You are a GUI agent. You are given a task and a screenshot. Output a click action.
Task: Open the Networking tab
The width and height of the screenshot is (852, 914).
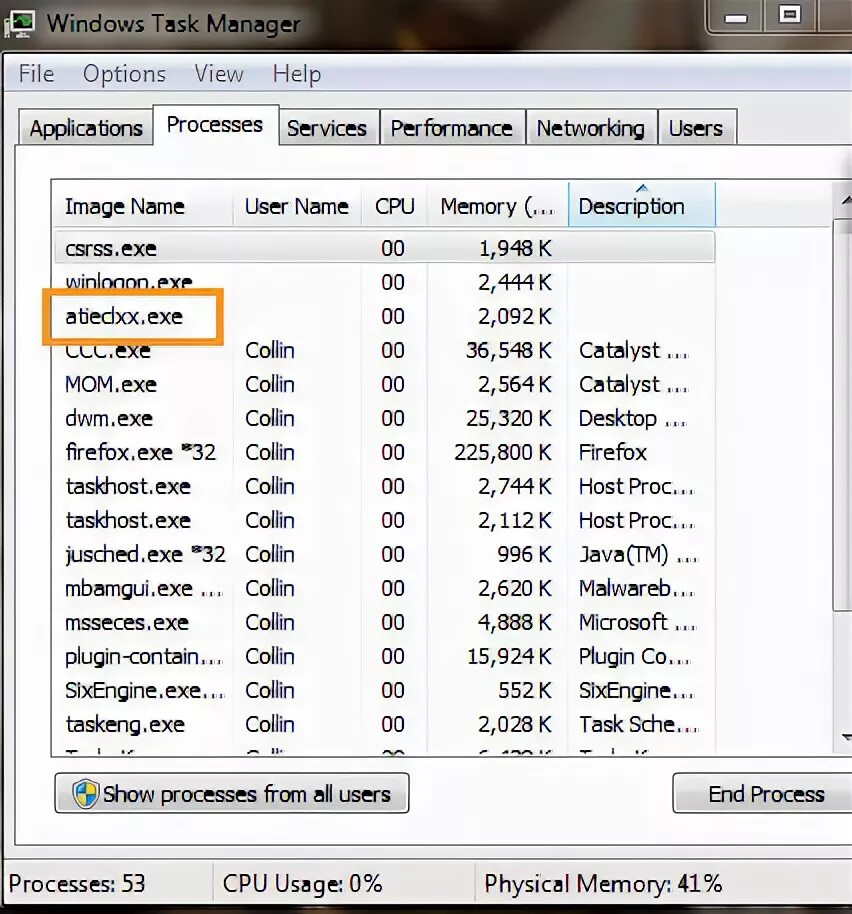click(x=591, y=127)
